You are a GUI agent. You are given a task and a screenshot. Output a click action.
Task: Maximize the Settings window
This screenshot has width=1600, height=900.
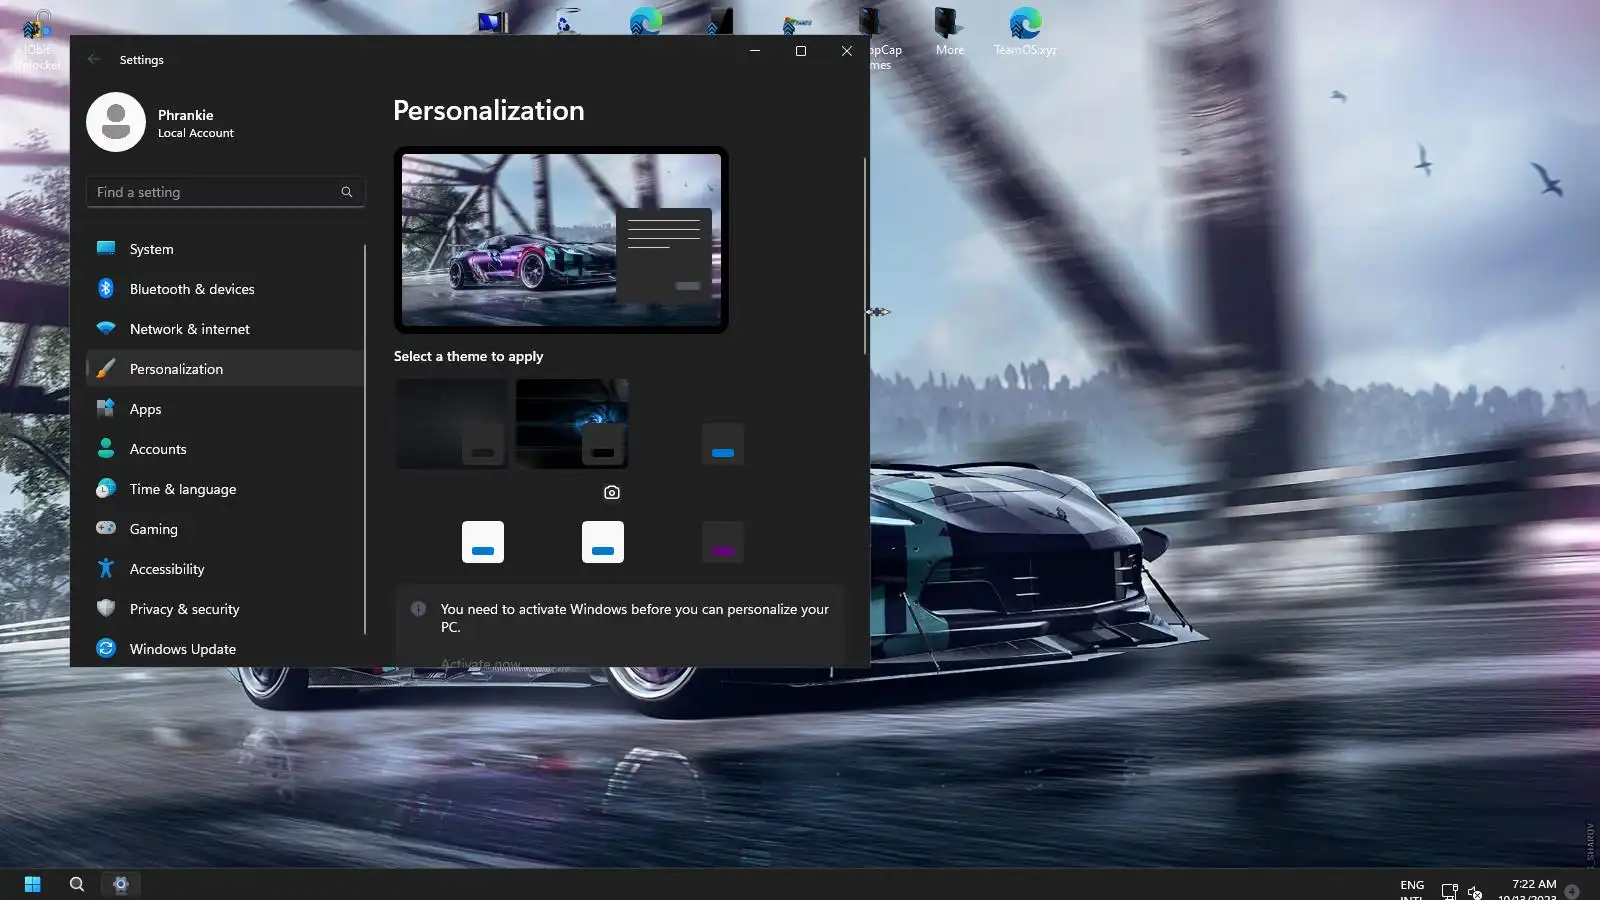[x=801, y=51]
